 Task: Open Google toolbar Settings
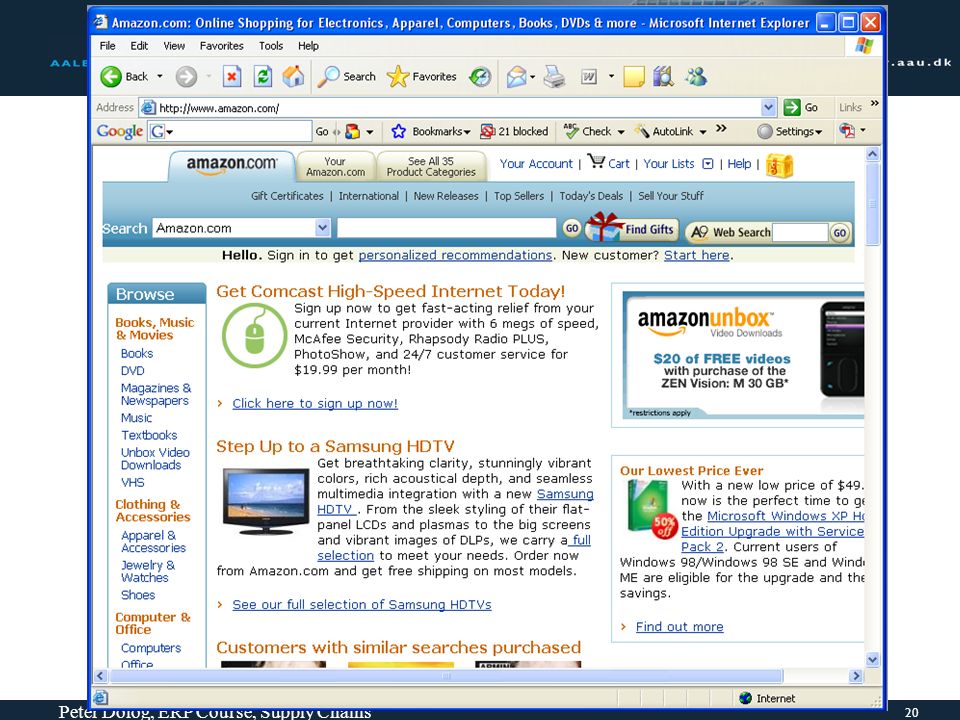[x=789, y=131]
